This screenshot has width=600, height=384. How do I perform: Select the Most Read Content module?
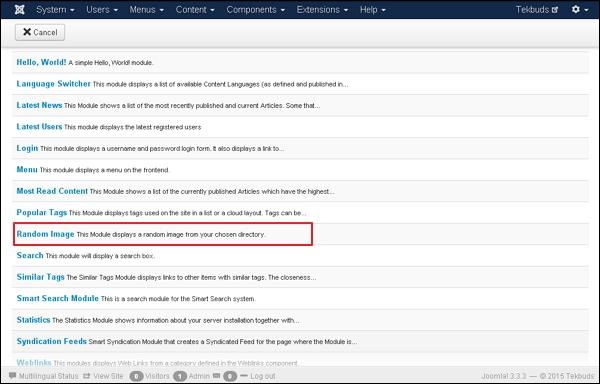pos(52,191)
